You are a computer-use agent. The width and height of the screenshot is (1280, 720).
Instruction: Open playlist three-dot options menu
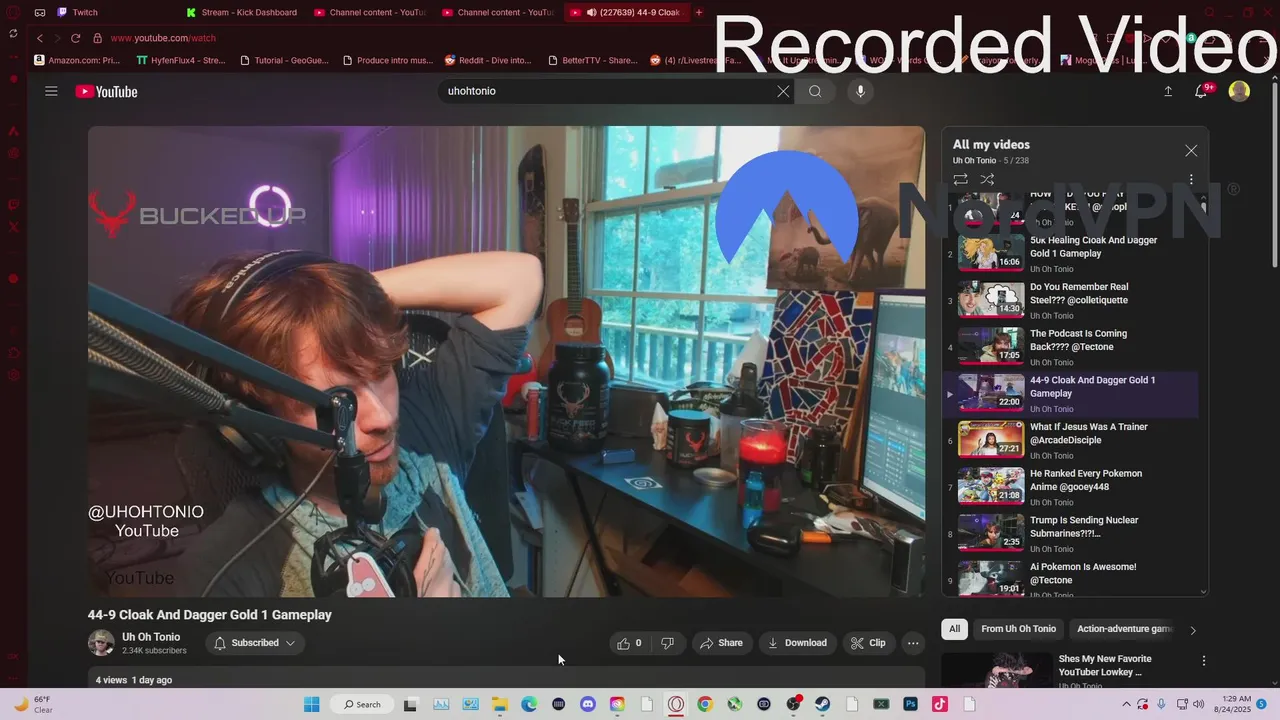pyautogui.click(x=1191, y=179)
